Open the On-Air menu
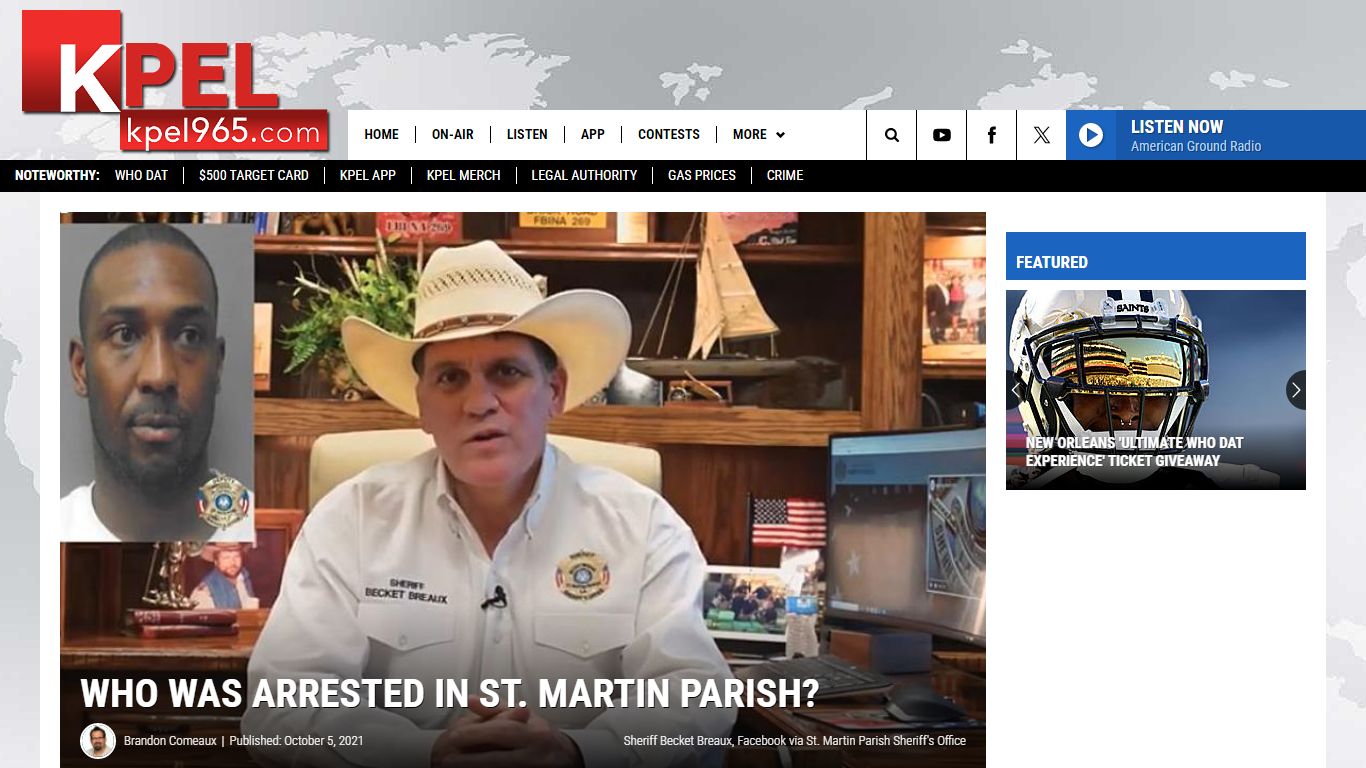This screenshot has height=768, width=1366. coord(453,134)
